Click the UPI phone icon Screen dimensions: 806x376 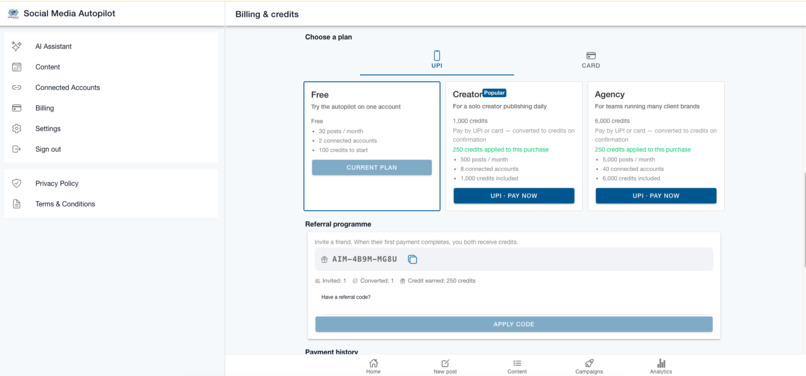(437, 56)
